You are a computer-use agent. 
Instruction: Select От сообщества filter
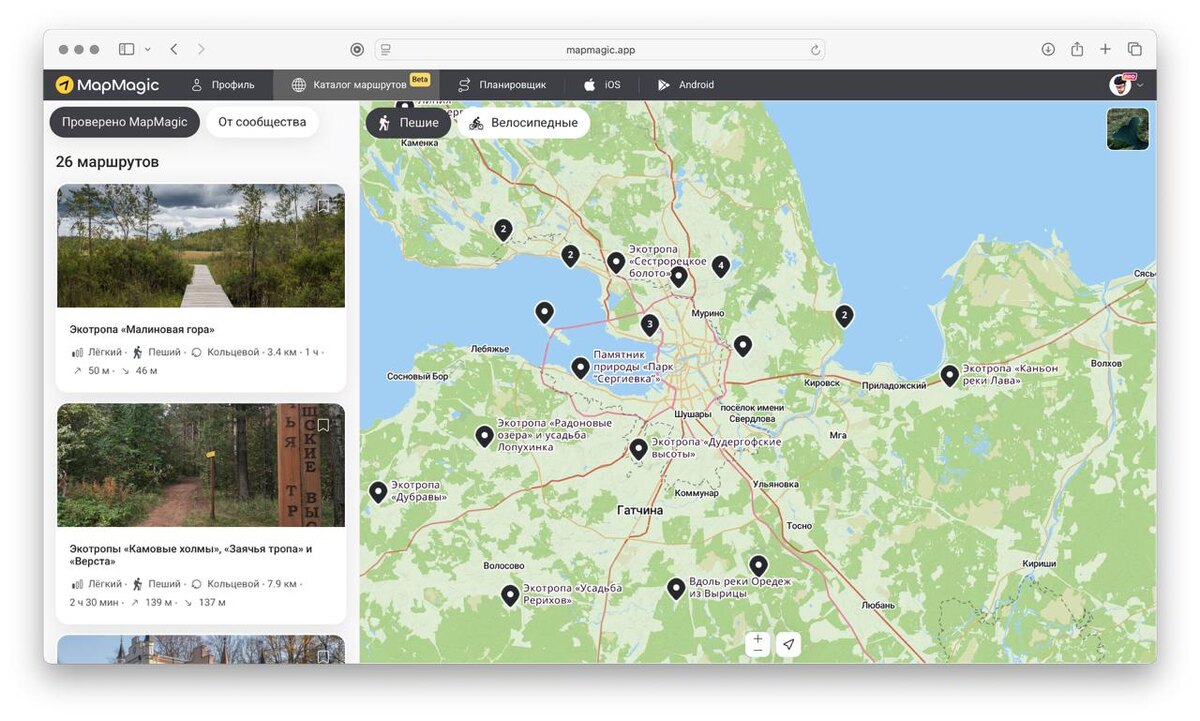tap(262, 122)
